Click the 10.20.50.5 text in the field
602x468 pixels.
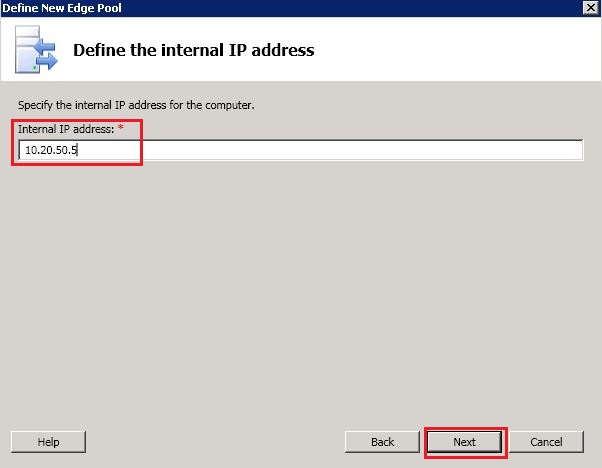pyautogui.click(x=51, y=150)
